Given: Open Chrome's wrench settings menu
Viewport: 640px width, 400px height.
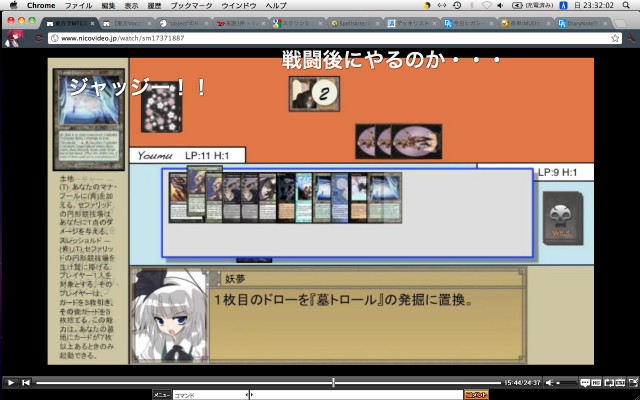Looking at the screenshot, I should tap(632, 38).
